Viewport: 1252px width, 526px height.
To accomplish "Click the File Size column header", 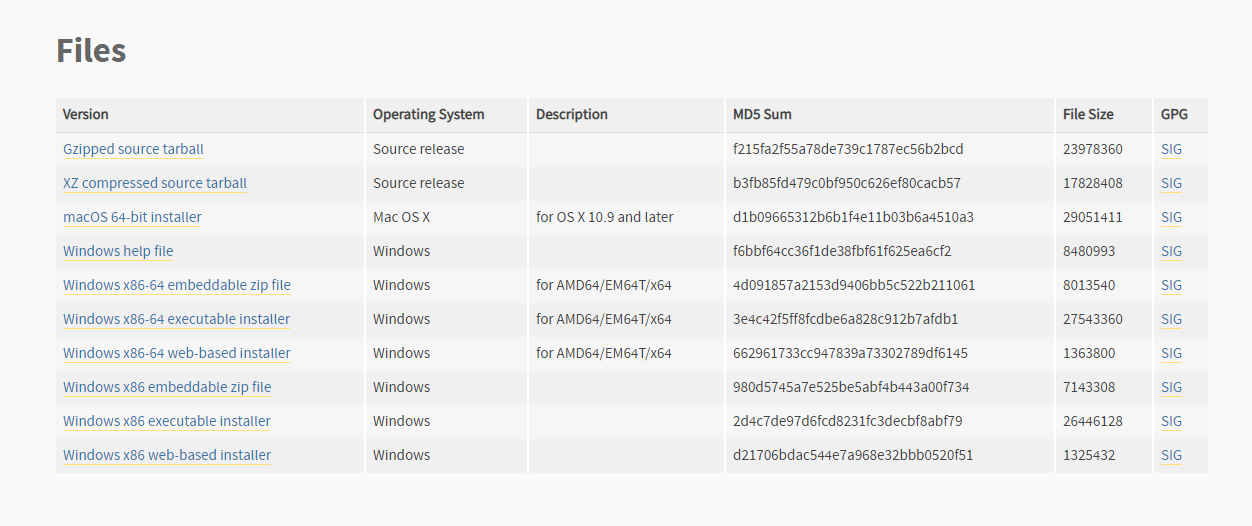I will [1088, 114].
